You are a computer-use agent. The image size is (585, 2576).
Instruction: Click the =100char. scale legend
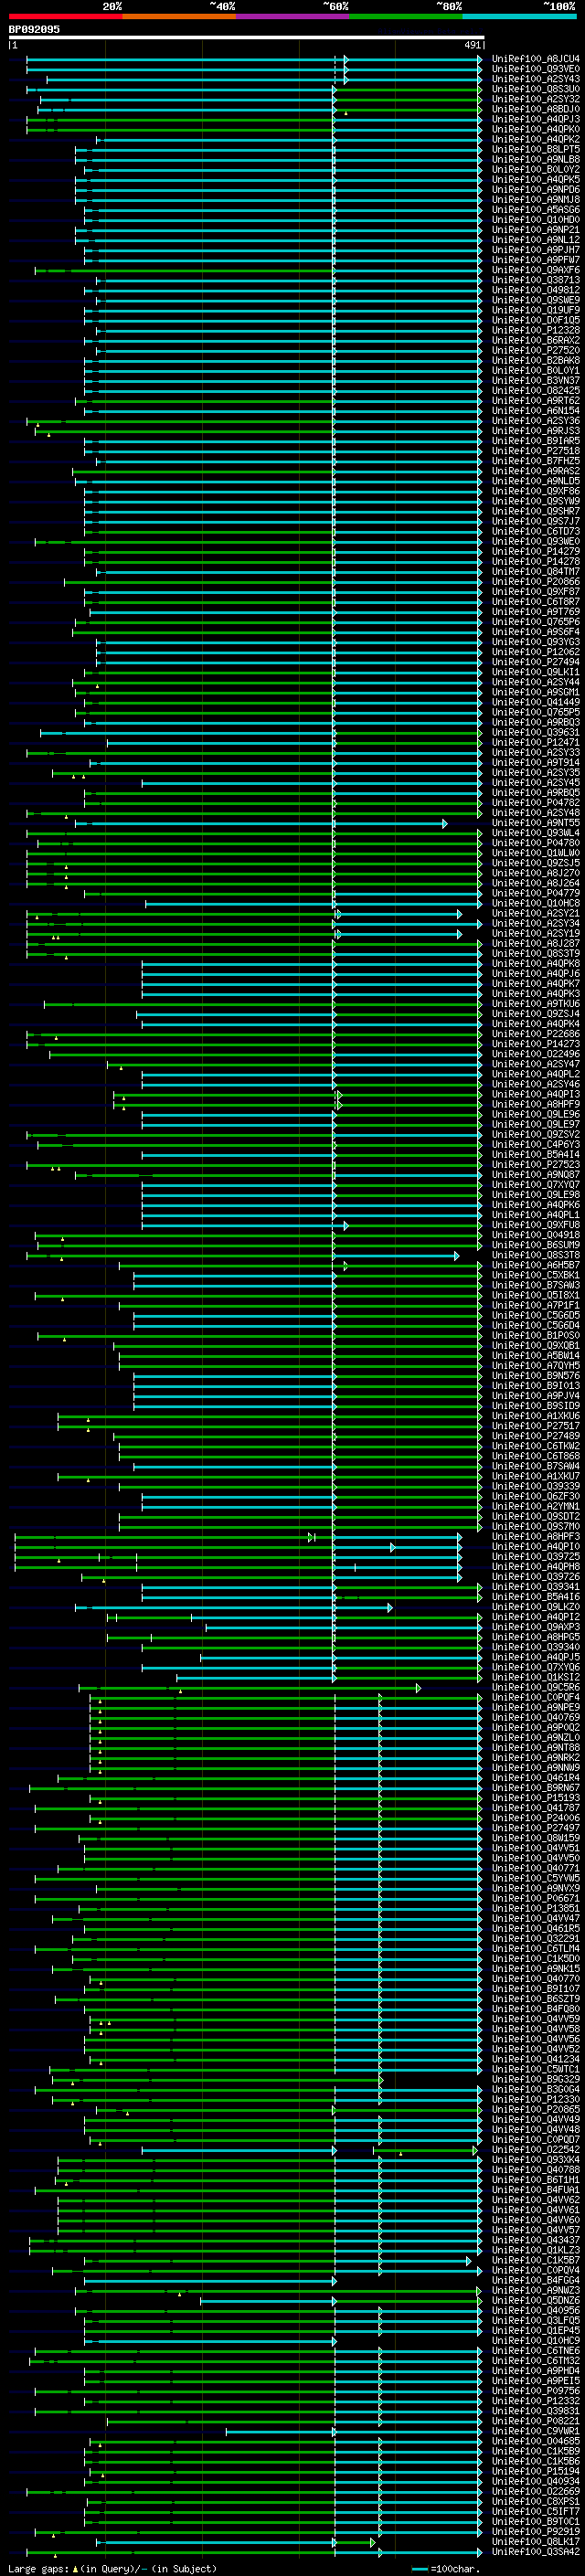click(x=455, y=2569)
